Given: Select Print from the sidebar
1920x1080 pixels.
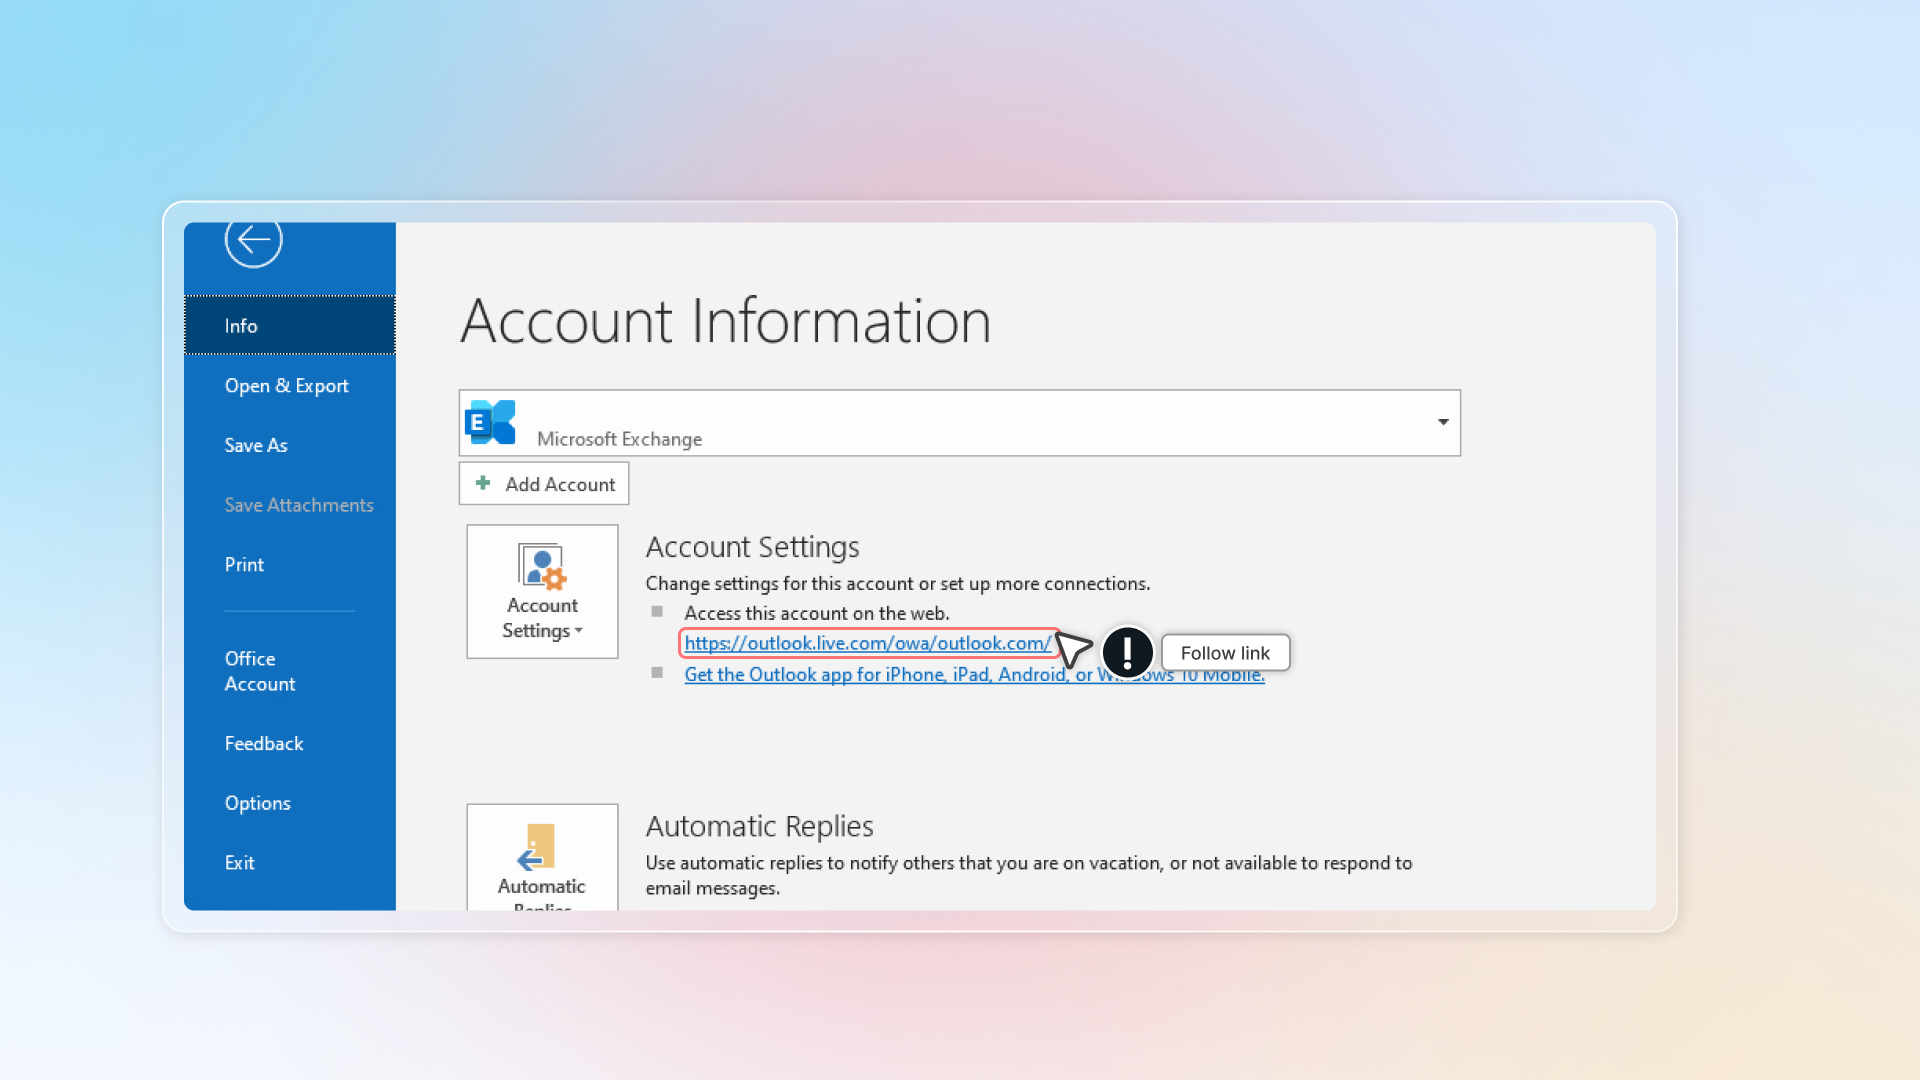Looking at the screenshot, I should coord(244,565).
